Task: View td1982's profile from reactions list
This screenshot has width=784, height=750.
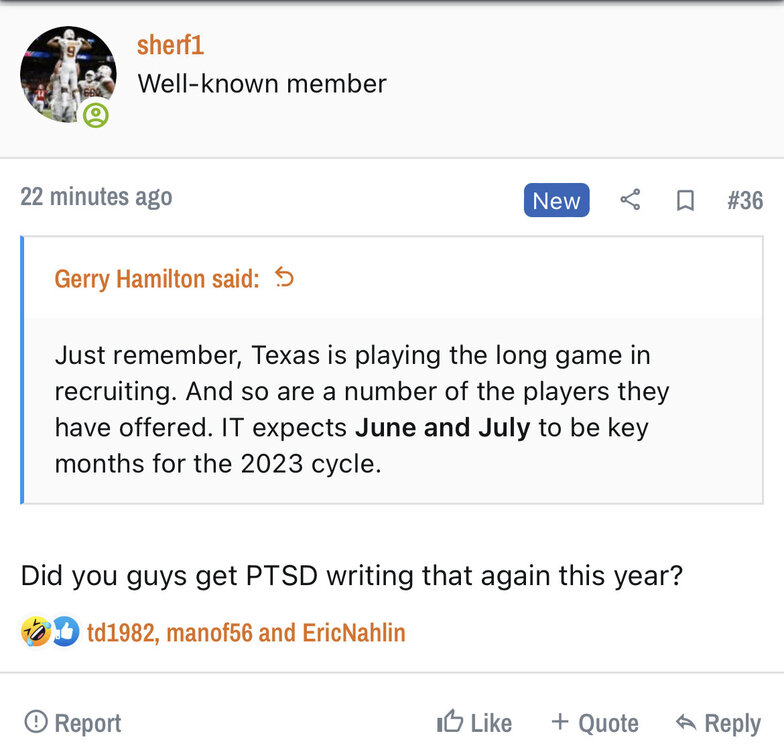Action: click(120, 632)
